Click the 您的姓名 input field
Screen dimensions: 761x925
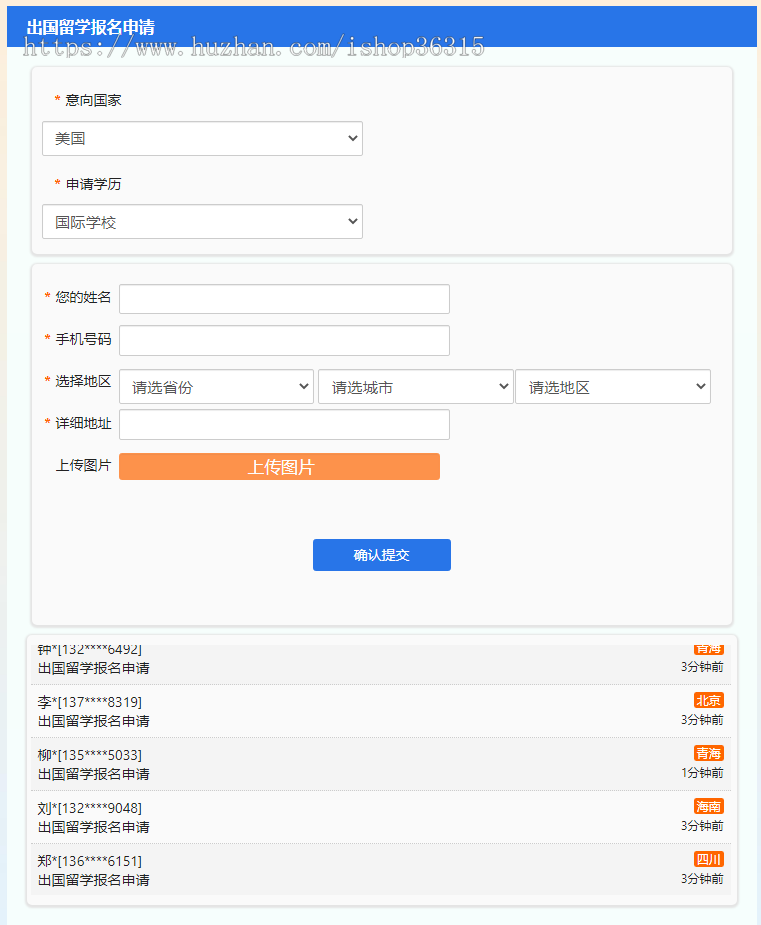click(x=284, y=299)
